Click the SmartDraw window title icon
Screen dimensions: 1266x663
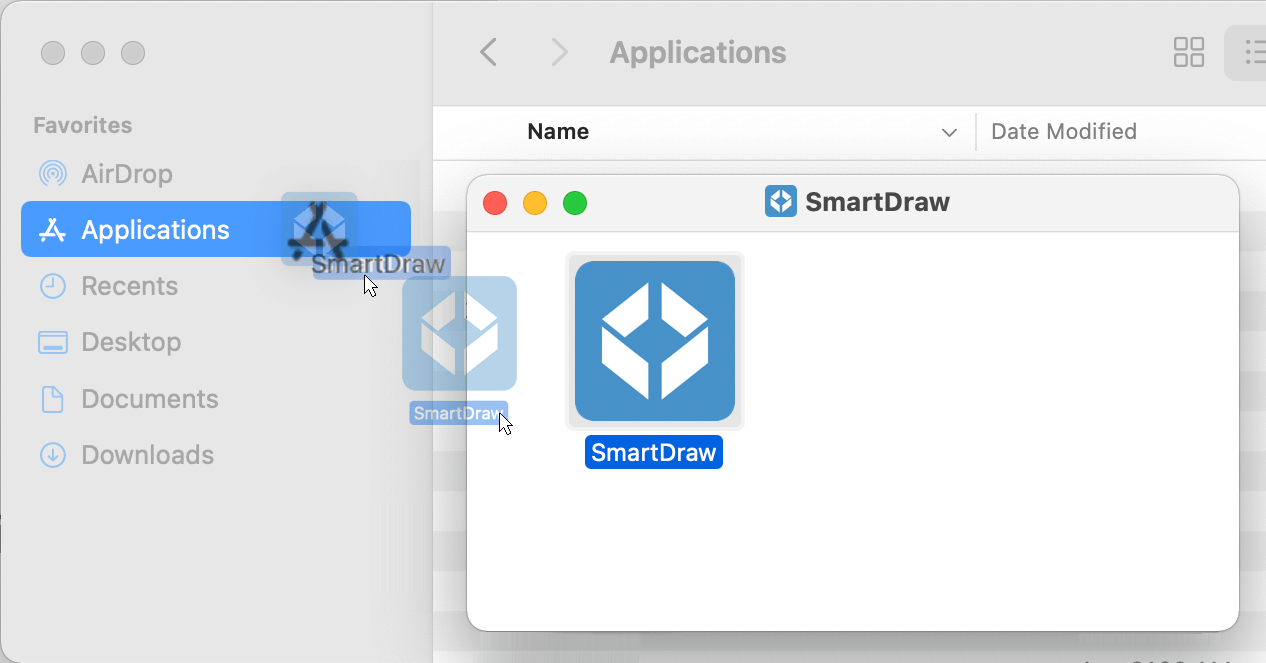pyautogui.click(x=781, y=201)
